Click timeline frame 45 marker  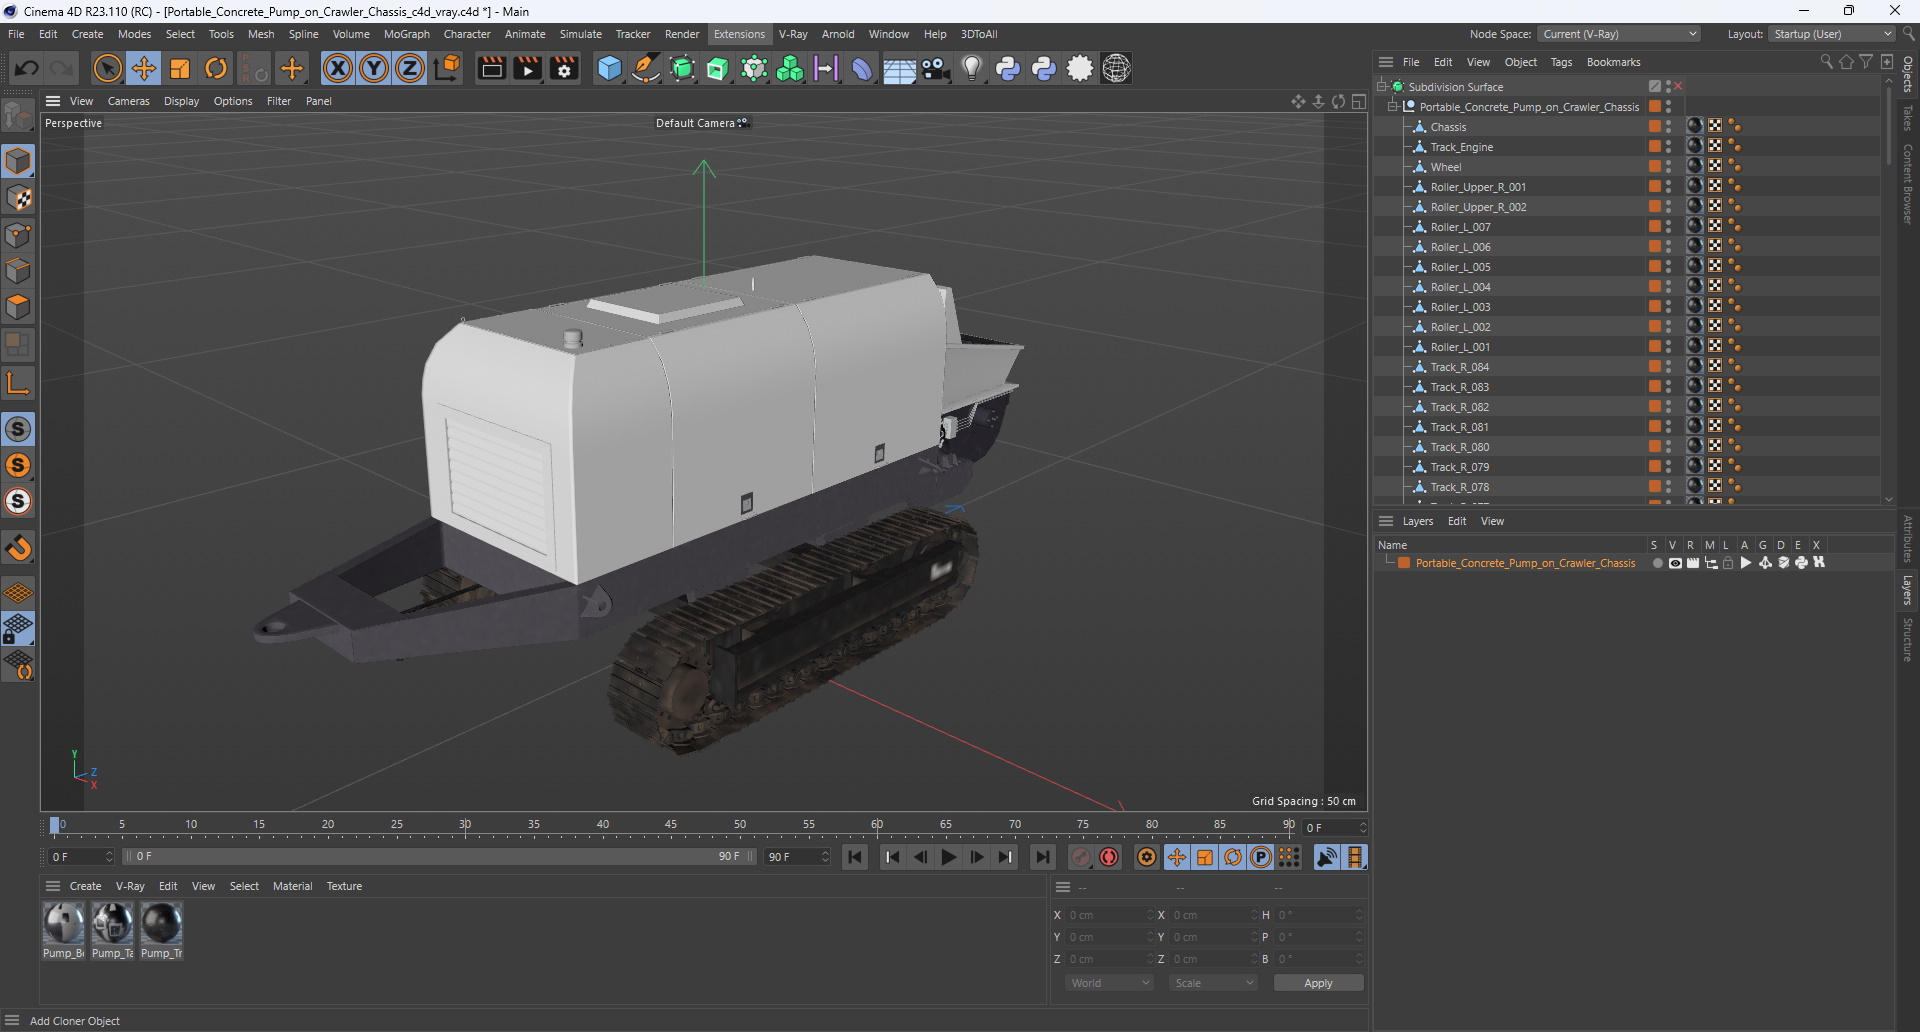(x=671, y=826)
